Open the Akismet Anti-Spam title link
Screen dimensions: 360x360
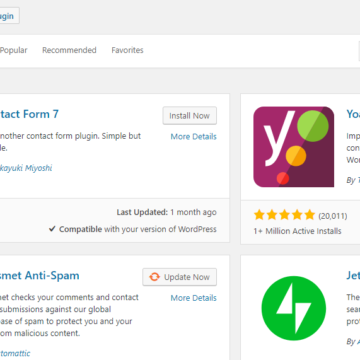pos(39,275)
